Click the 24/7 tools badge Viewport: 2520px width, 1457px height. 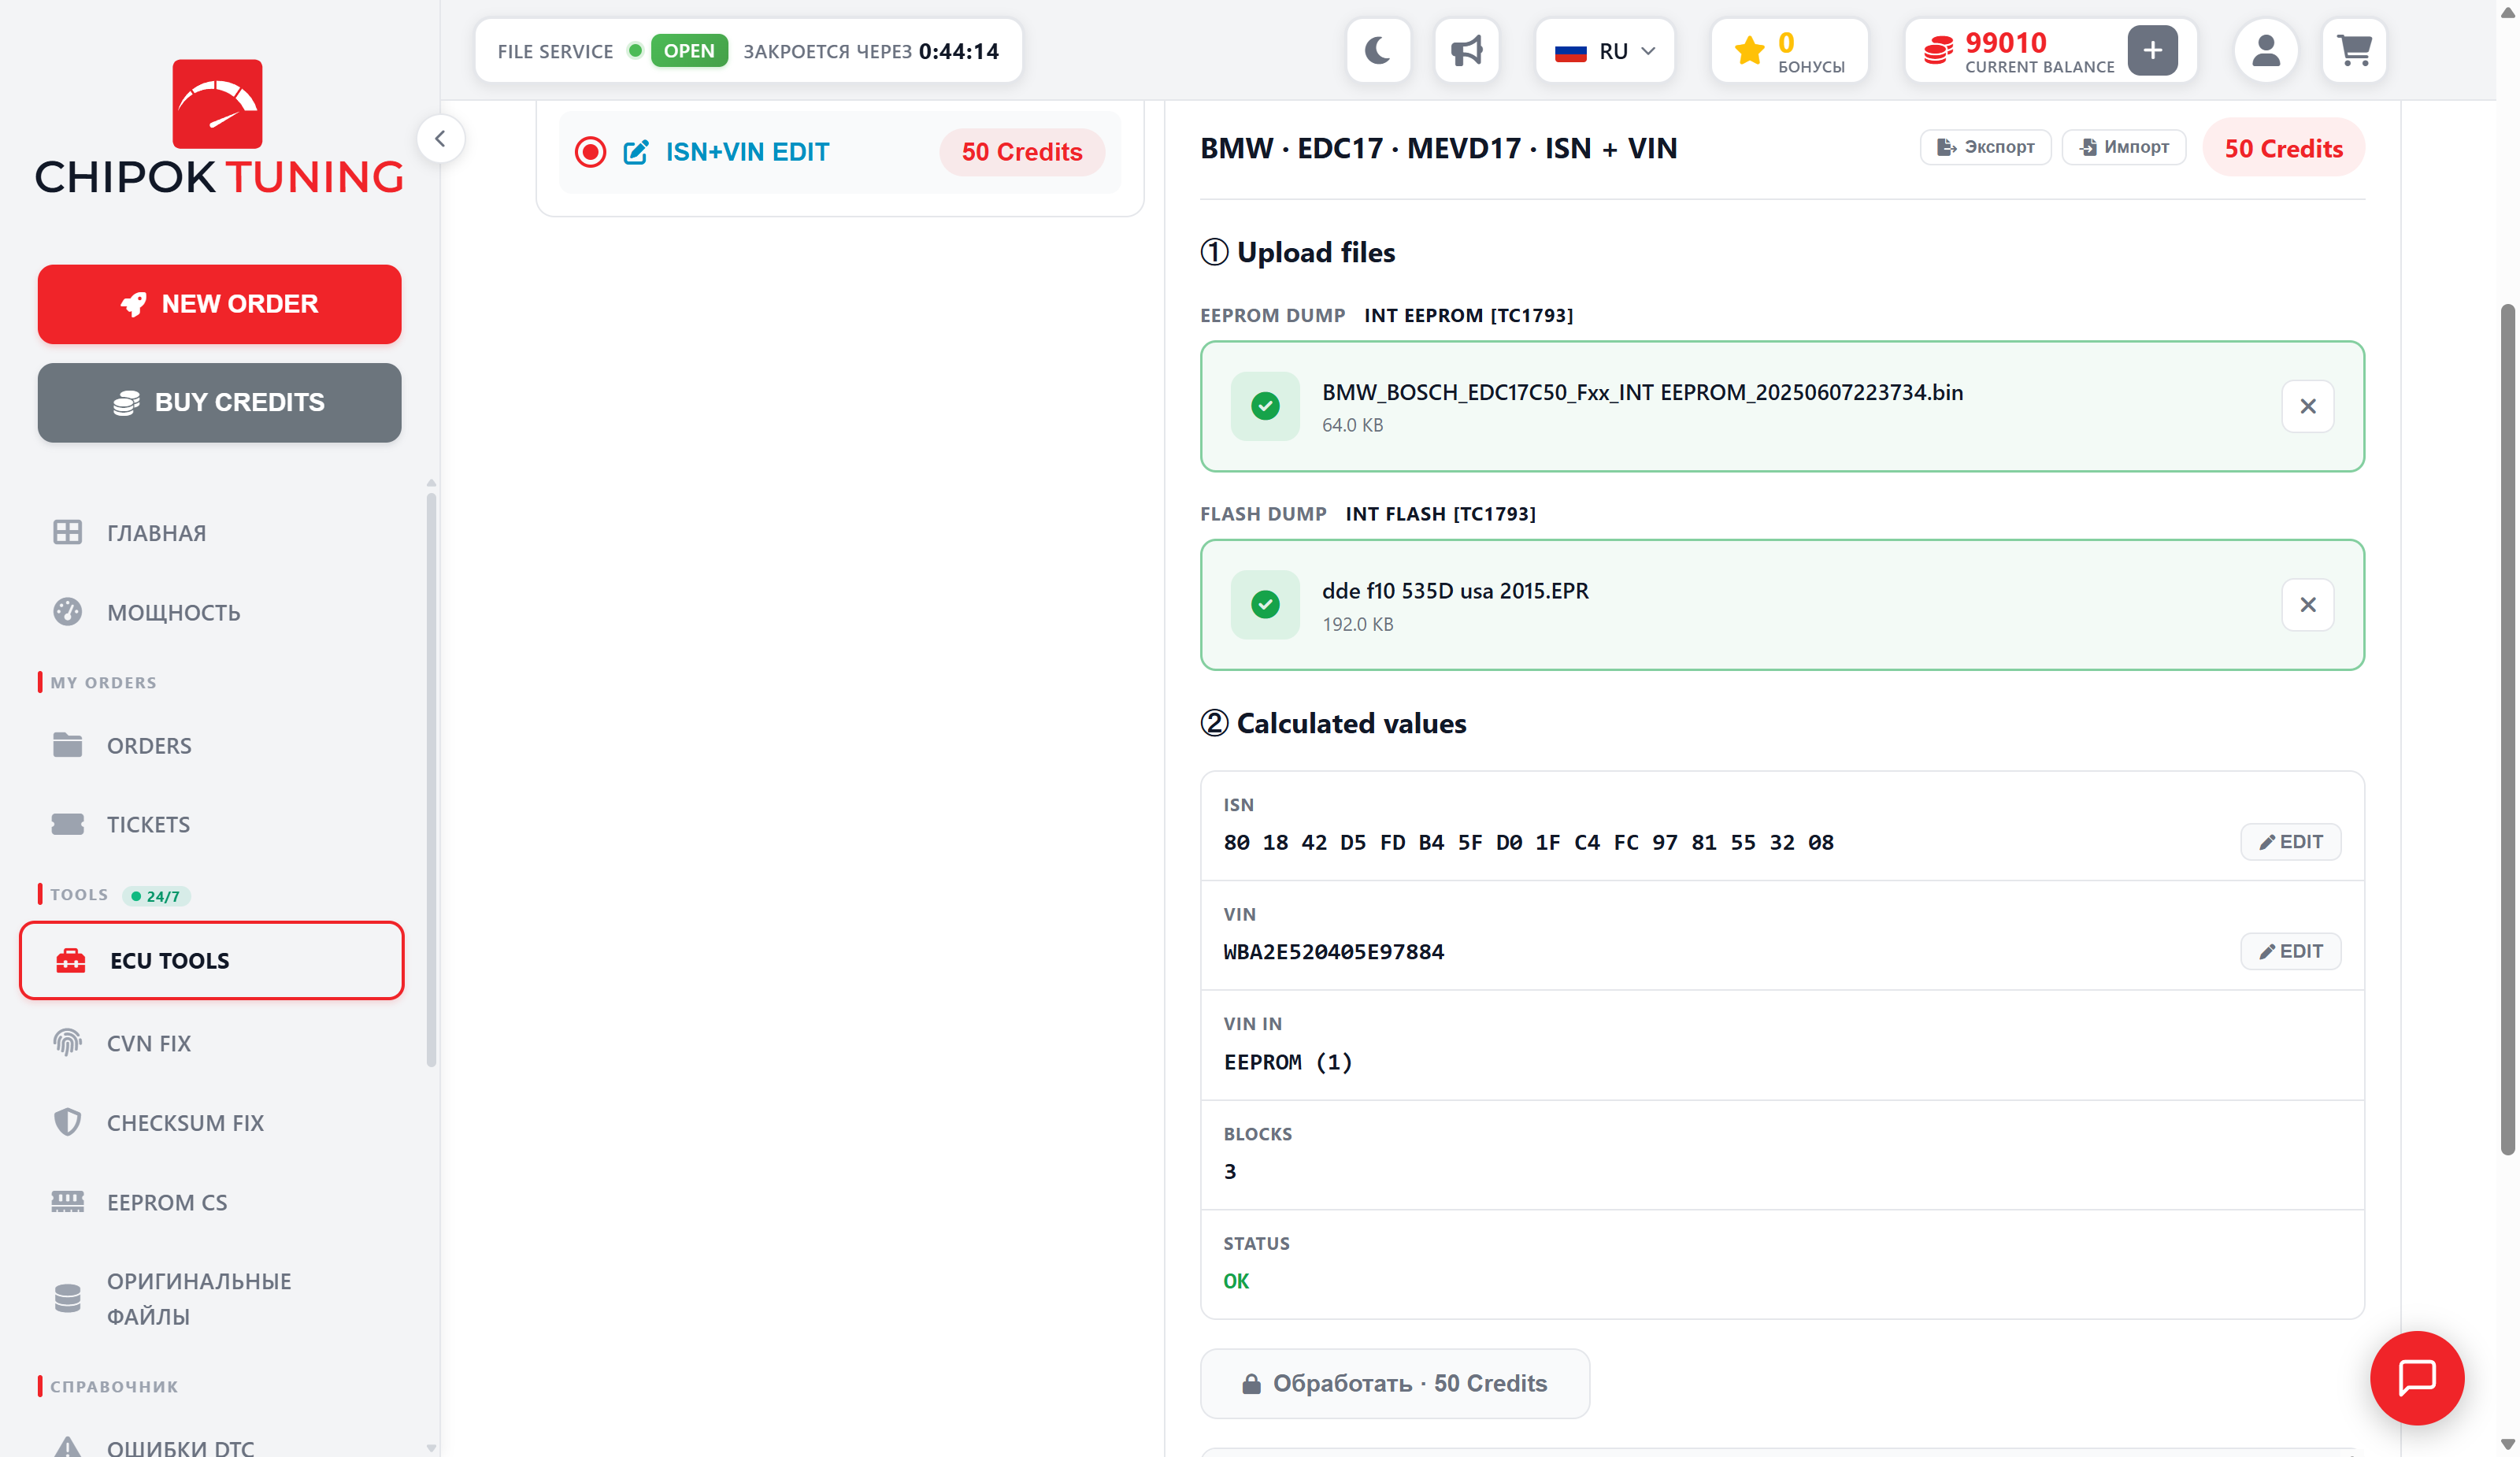pos(156,896)
